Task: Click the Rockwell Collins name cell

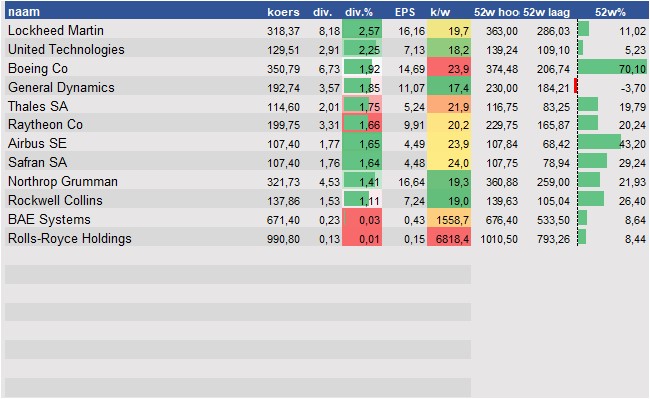Action: [x=55, y=201]
